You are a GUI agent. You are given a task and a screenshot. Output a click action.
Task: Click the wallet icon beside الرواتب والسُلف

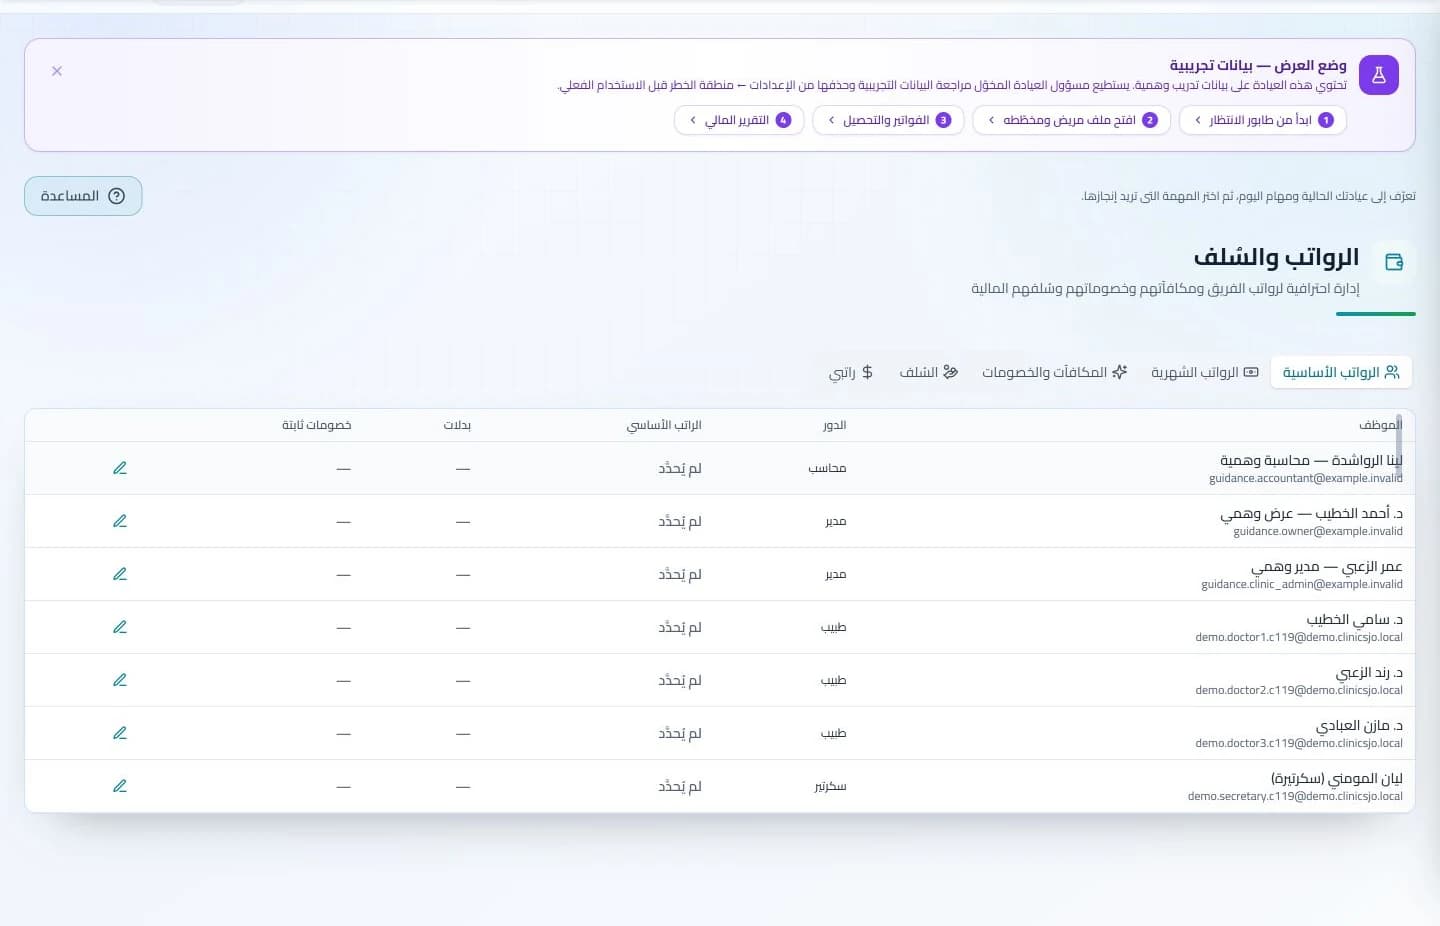tap(1394, 262)
